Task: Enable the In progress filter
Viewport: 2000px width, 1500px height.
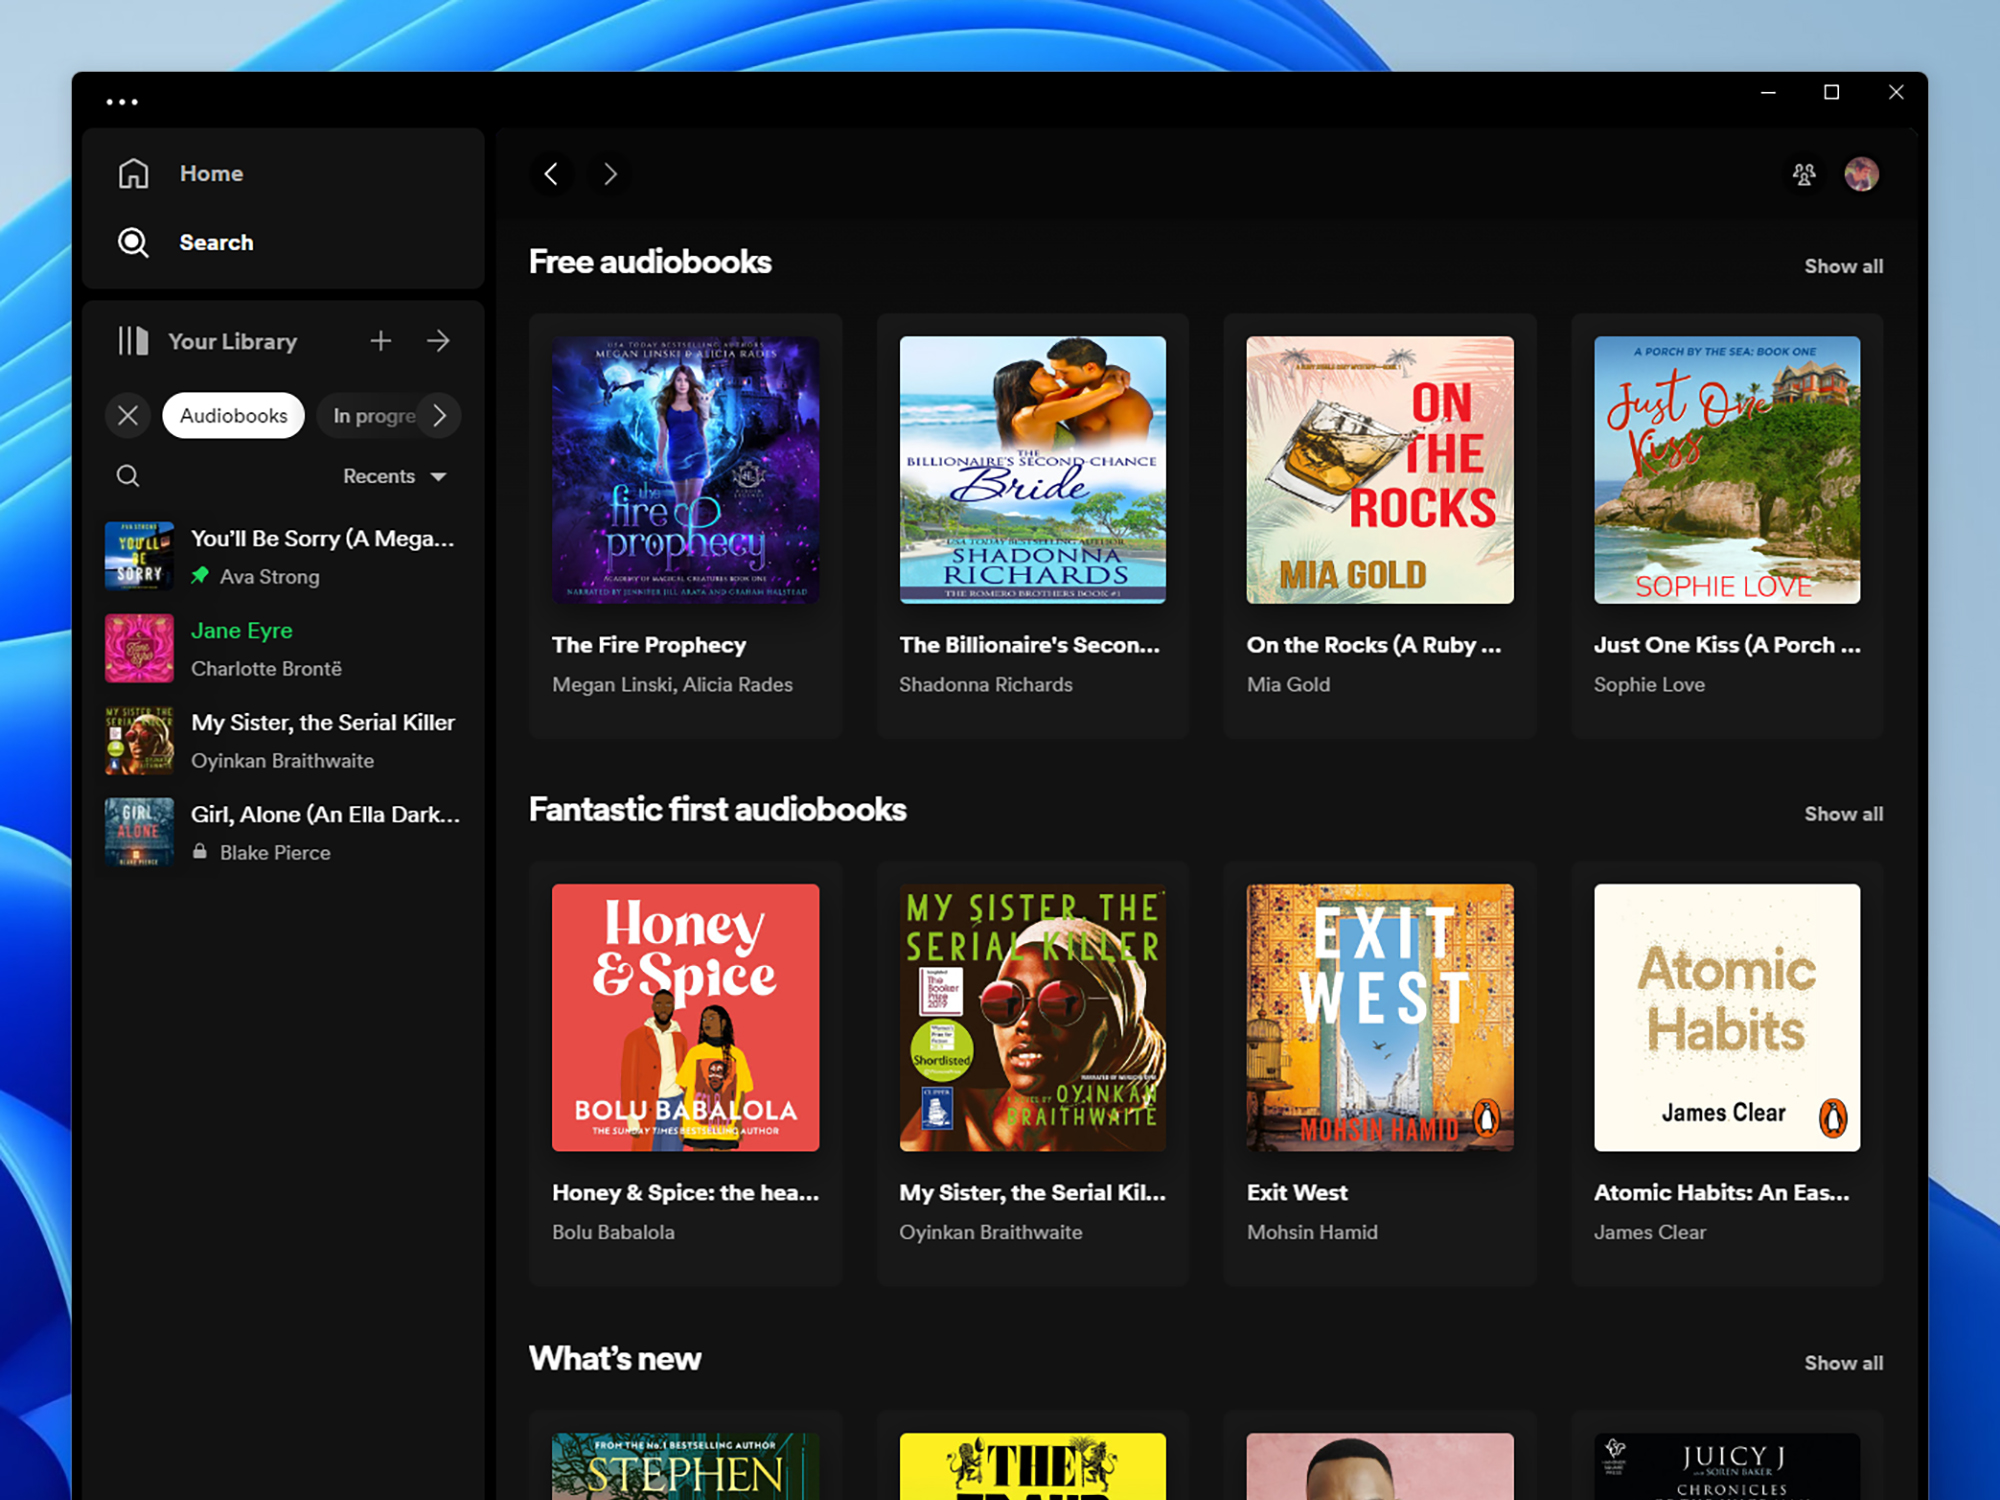Action: tap(375, 415)
